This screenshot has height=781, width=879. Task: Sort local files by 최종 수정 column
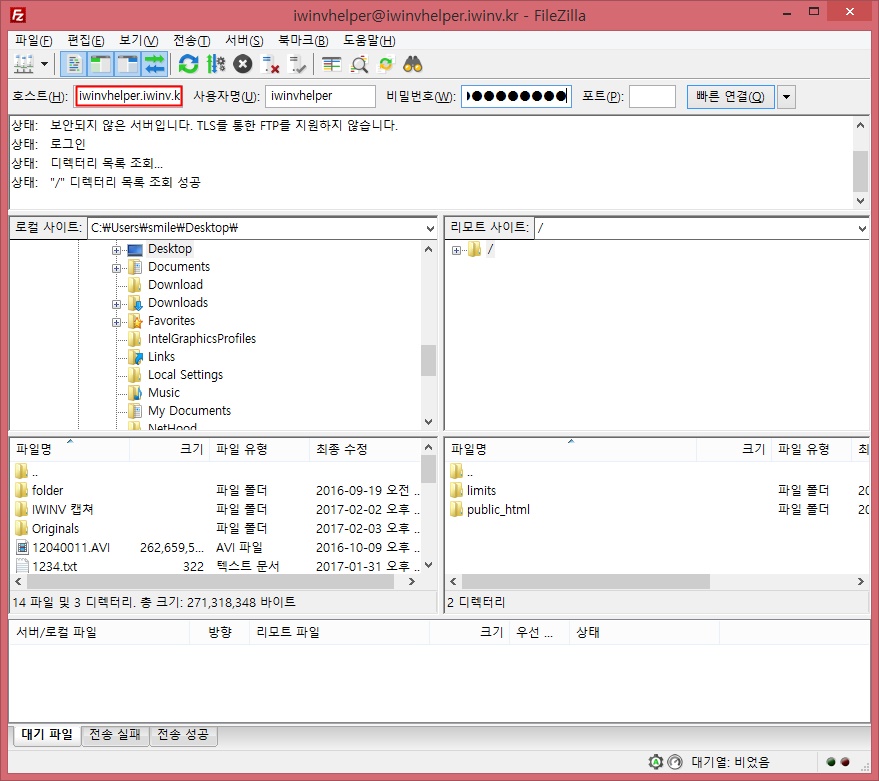tap(364, 449)
